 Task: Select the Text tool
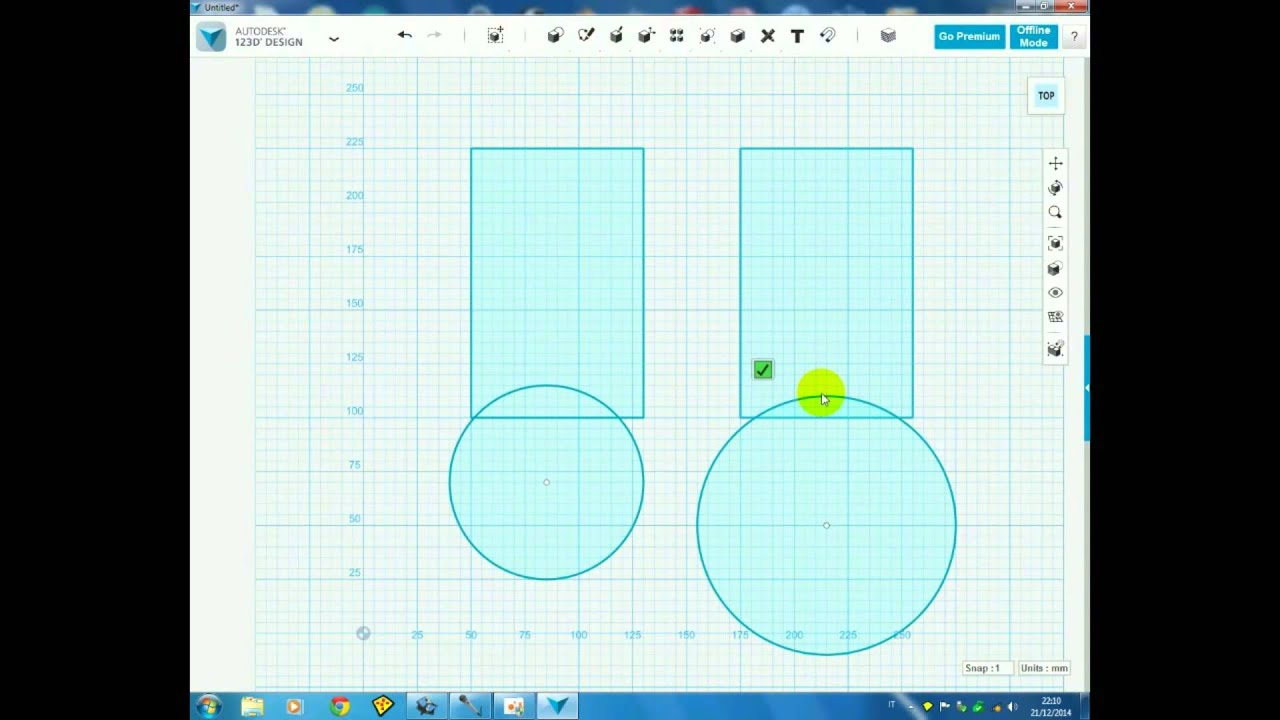[x=797, y=36]
